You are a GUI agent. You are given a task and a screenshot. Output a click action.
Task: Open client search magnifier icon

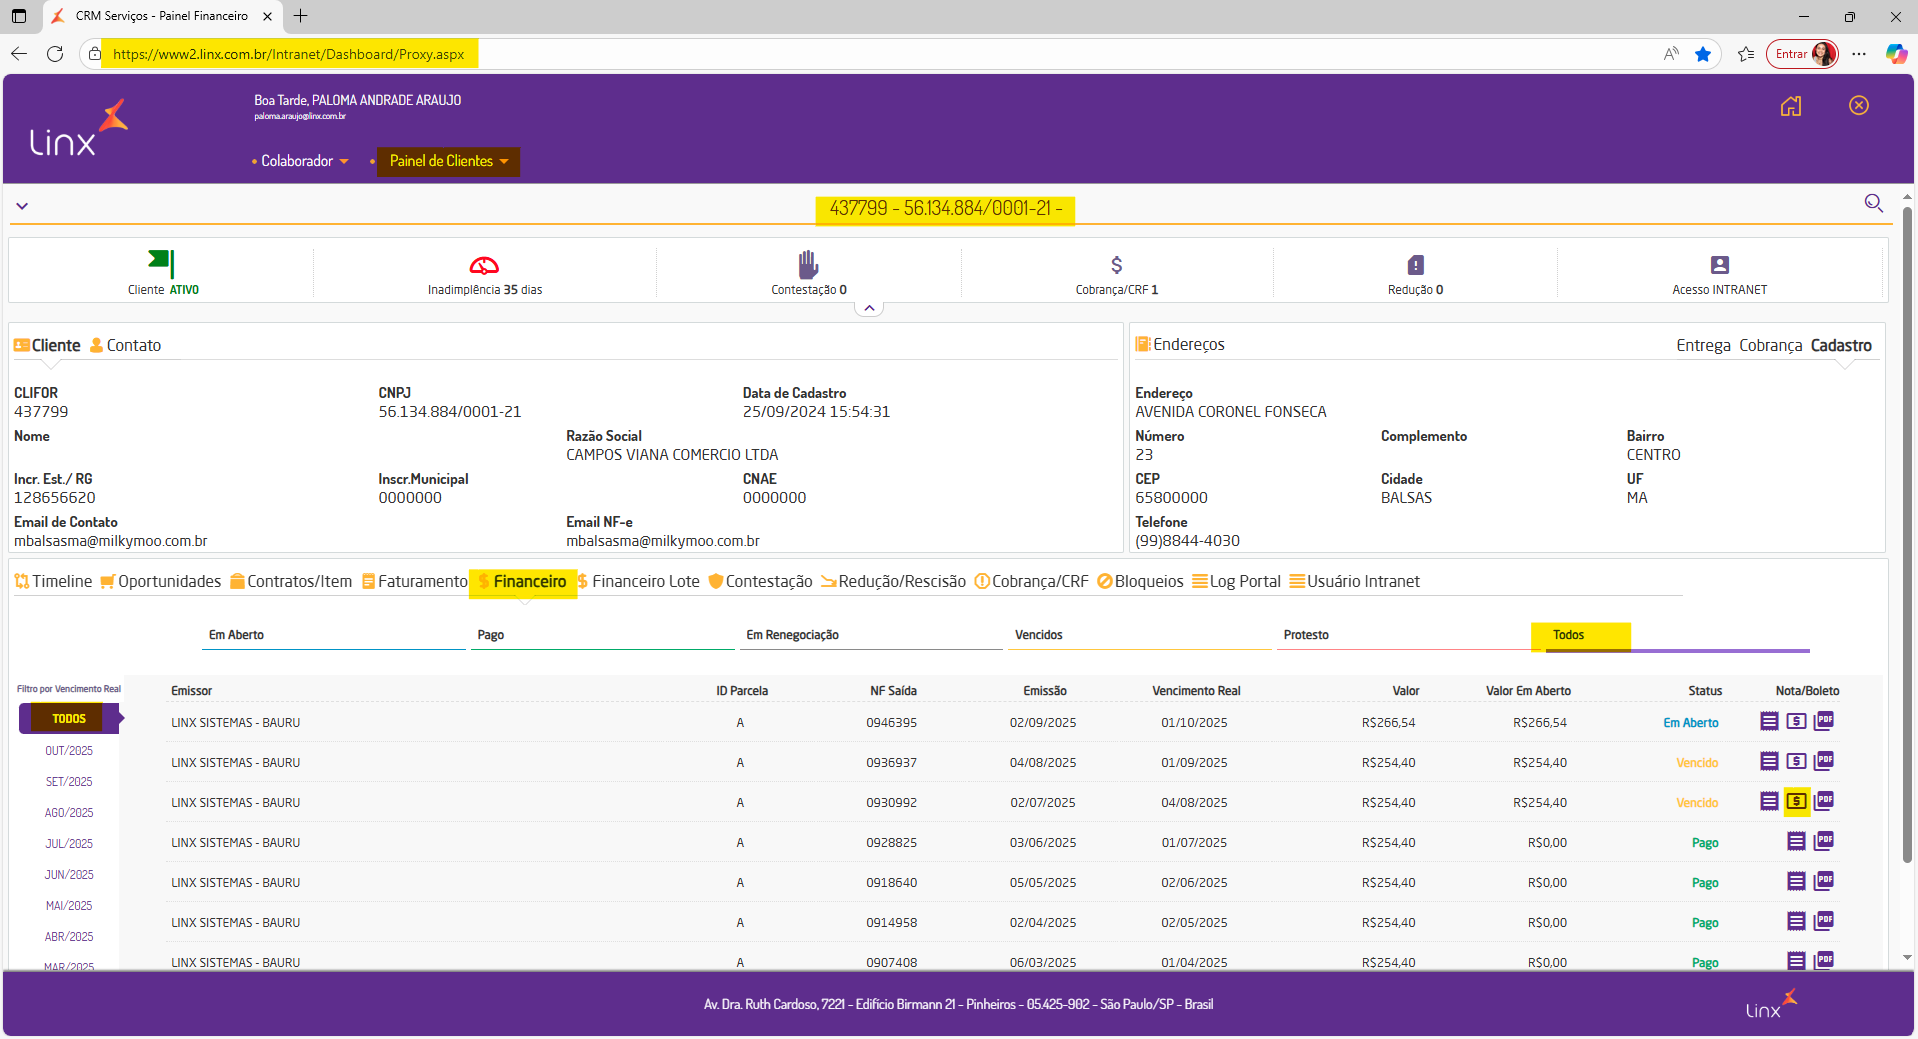(x=1874, y=204)
